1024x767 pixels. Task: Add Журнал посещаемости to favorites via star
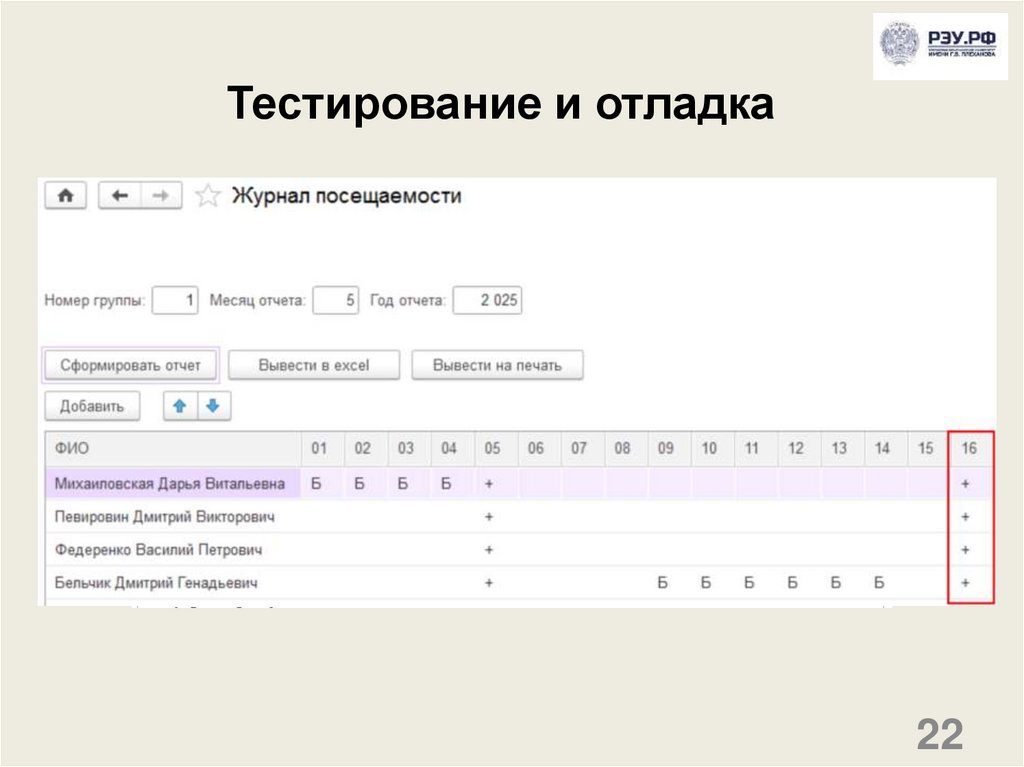point(207,195)
